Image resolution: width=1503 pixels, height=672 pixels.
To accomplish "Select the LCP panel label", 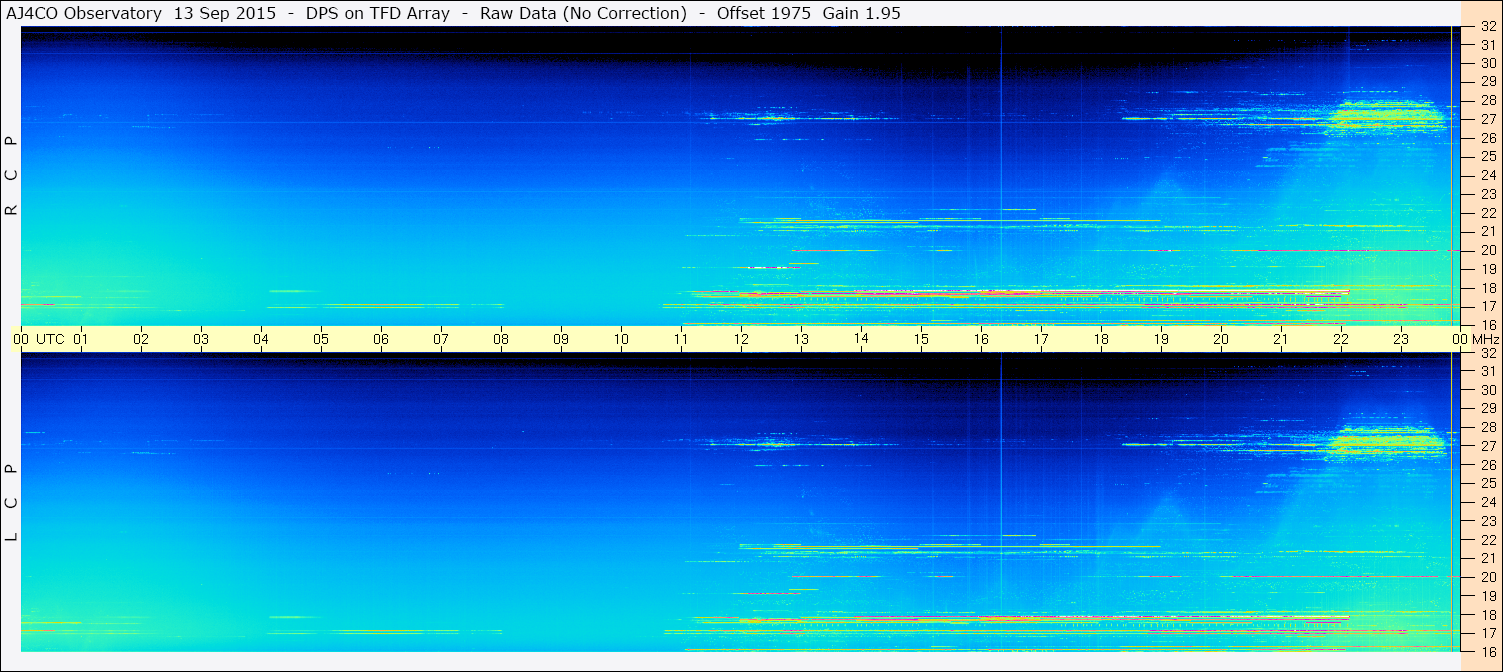I will [12, 502].
